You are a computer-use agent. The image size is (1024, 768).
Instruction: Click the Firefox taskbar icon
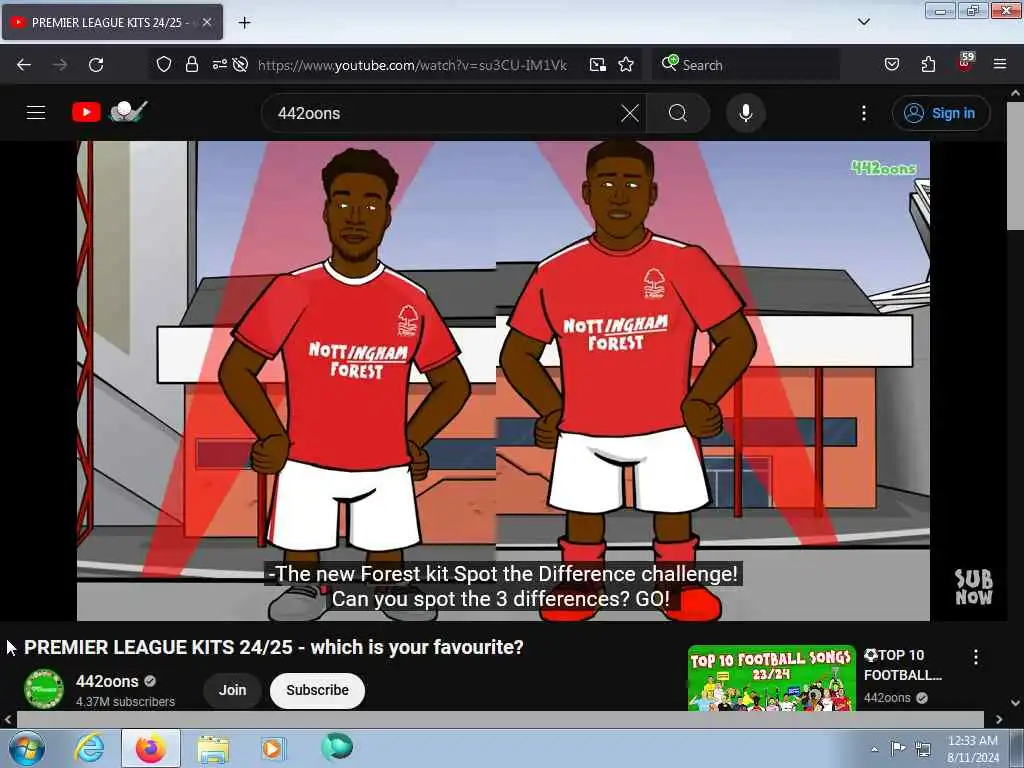tap(151, 748)
